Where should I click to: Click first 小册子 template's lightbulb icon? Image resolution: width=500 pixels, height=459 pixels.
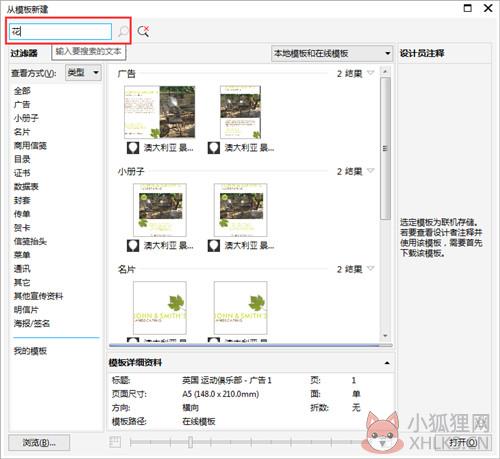point(133,246)
